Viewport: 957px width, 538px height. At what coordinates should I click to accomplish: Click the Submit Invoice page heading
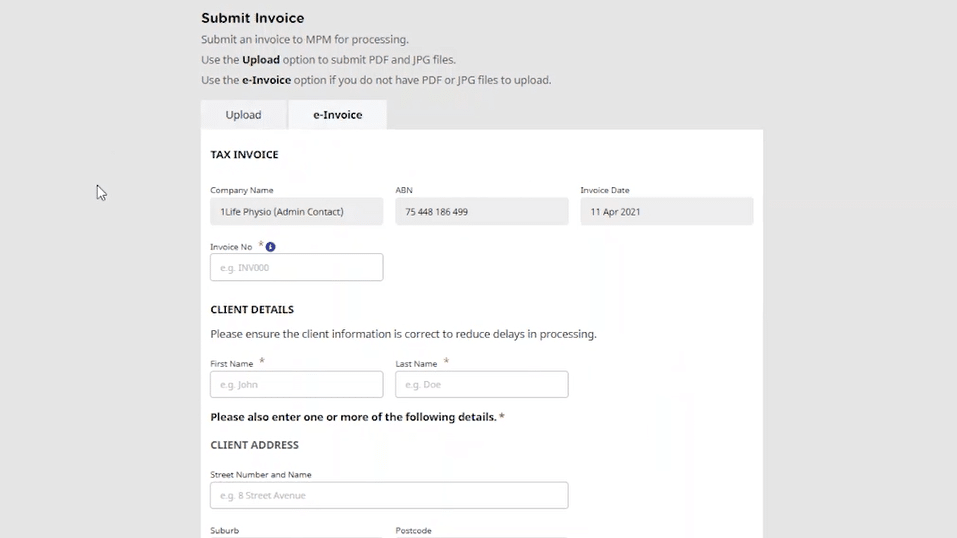tap(252, 18)
